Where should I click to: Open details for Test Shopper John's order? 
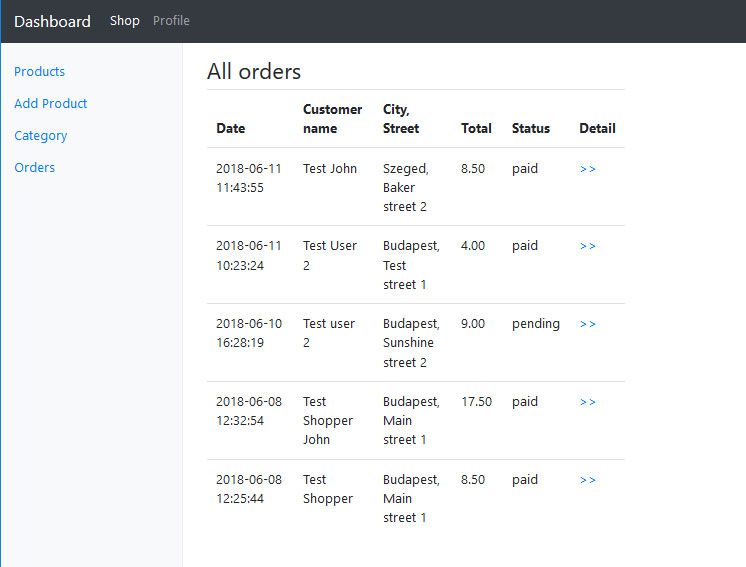click(588, 402)
